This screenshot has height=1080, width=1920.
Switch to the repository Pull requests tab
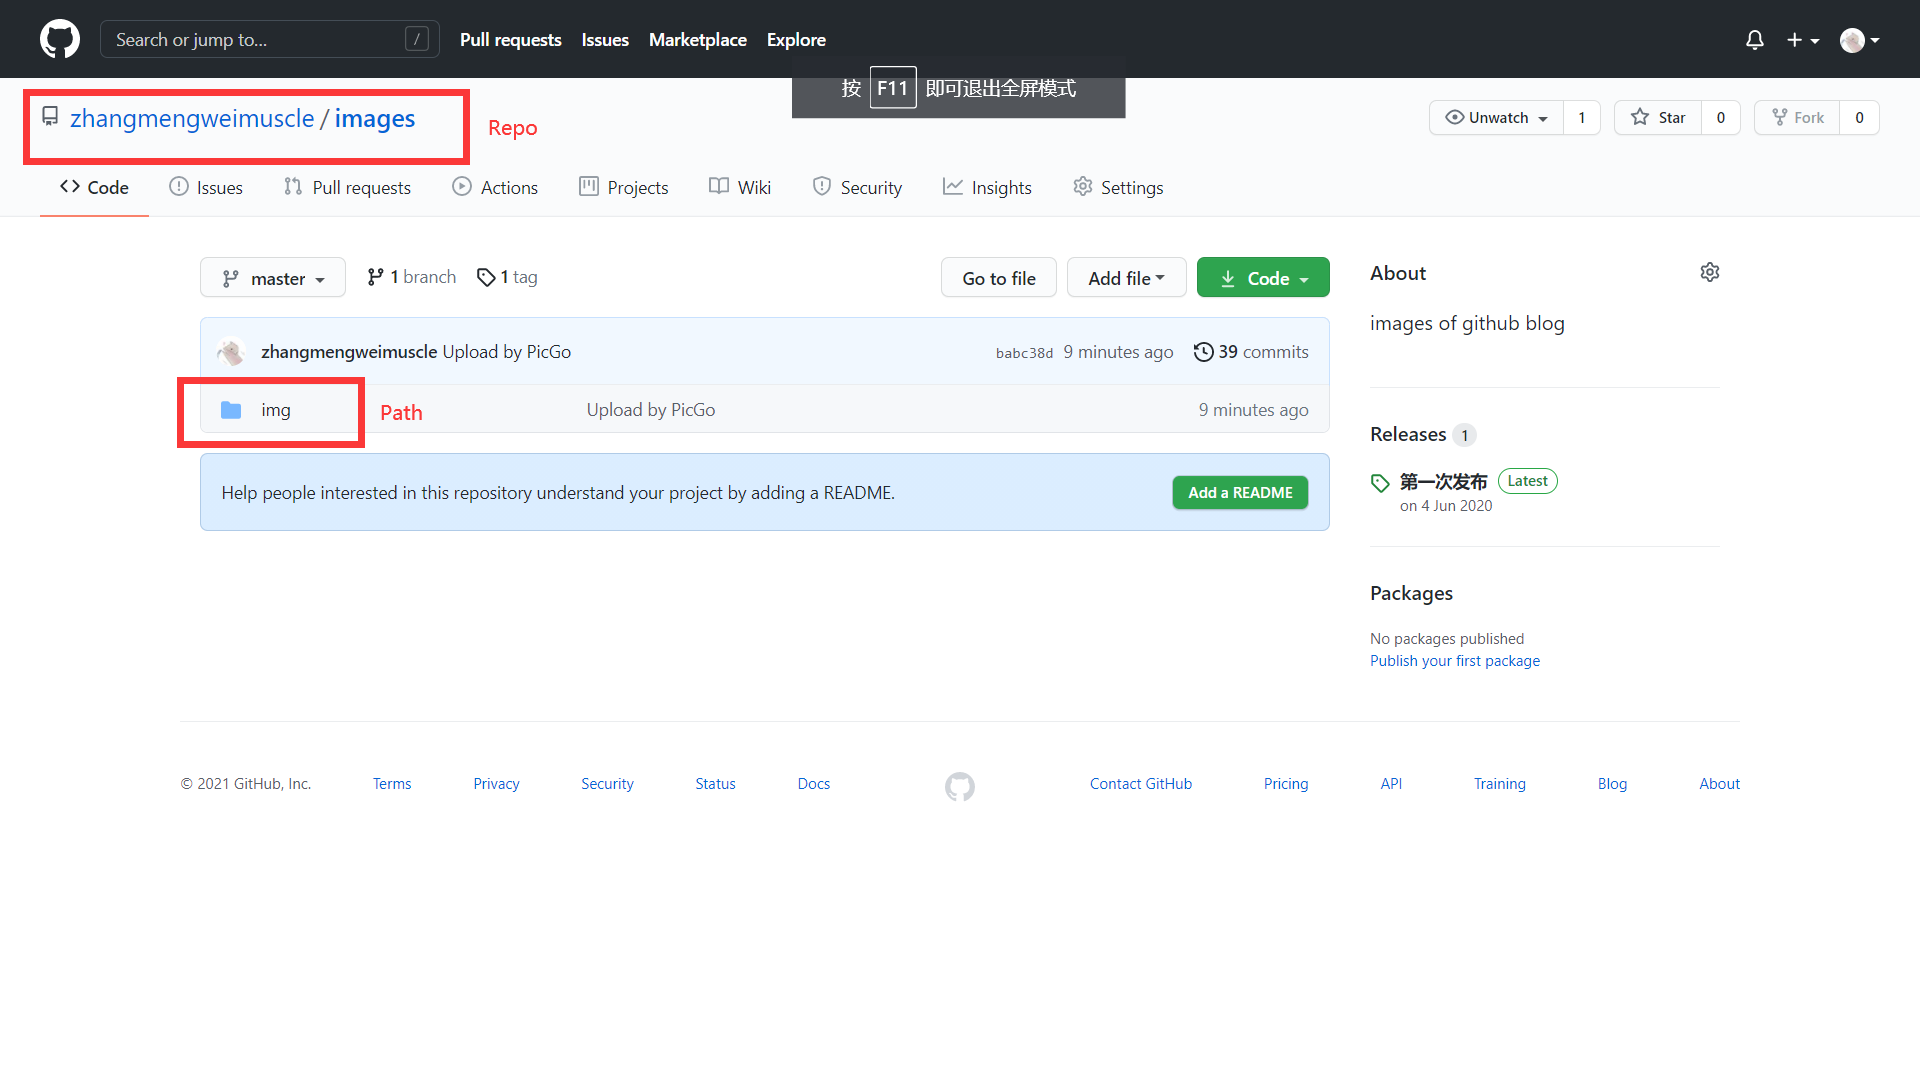pyautogui.click(x=347, y=187)
